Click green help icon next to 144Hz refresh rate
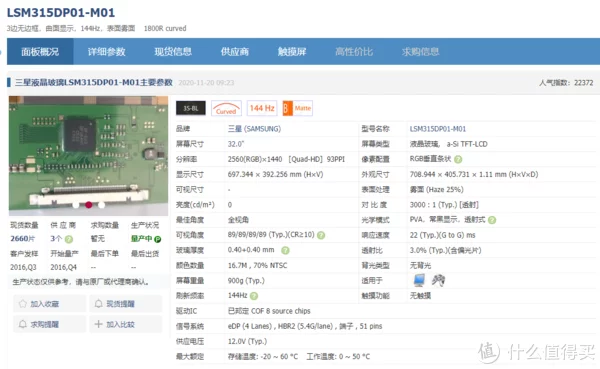The width and height of the screenshot is (600, 369). tap(254, 296)
